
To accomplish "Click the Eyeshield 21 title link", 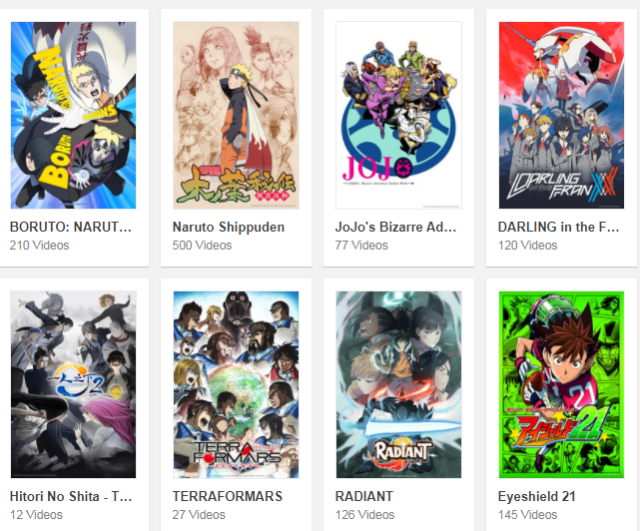I will tap(537, 496).
